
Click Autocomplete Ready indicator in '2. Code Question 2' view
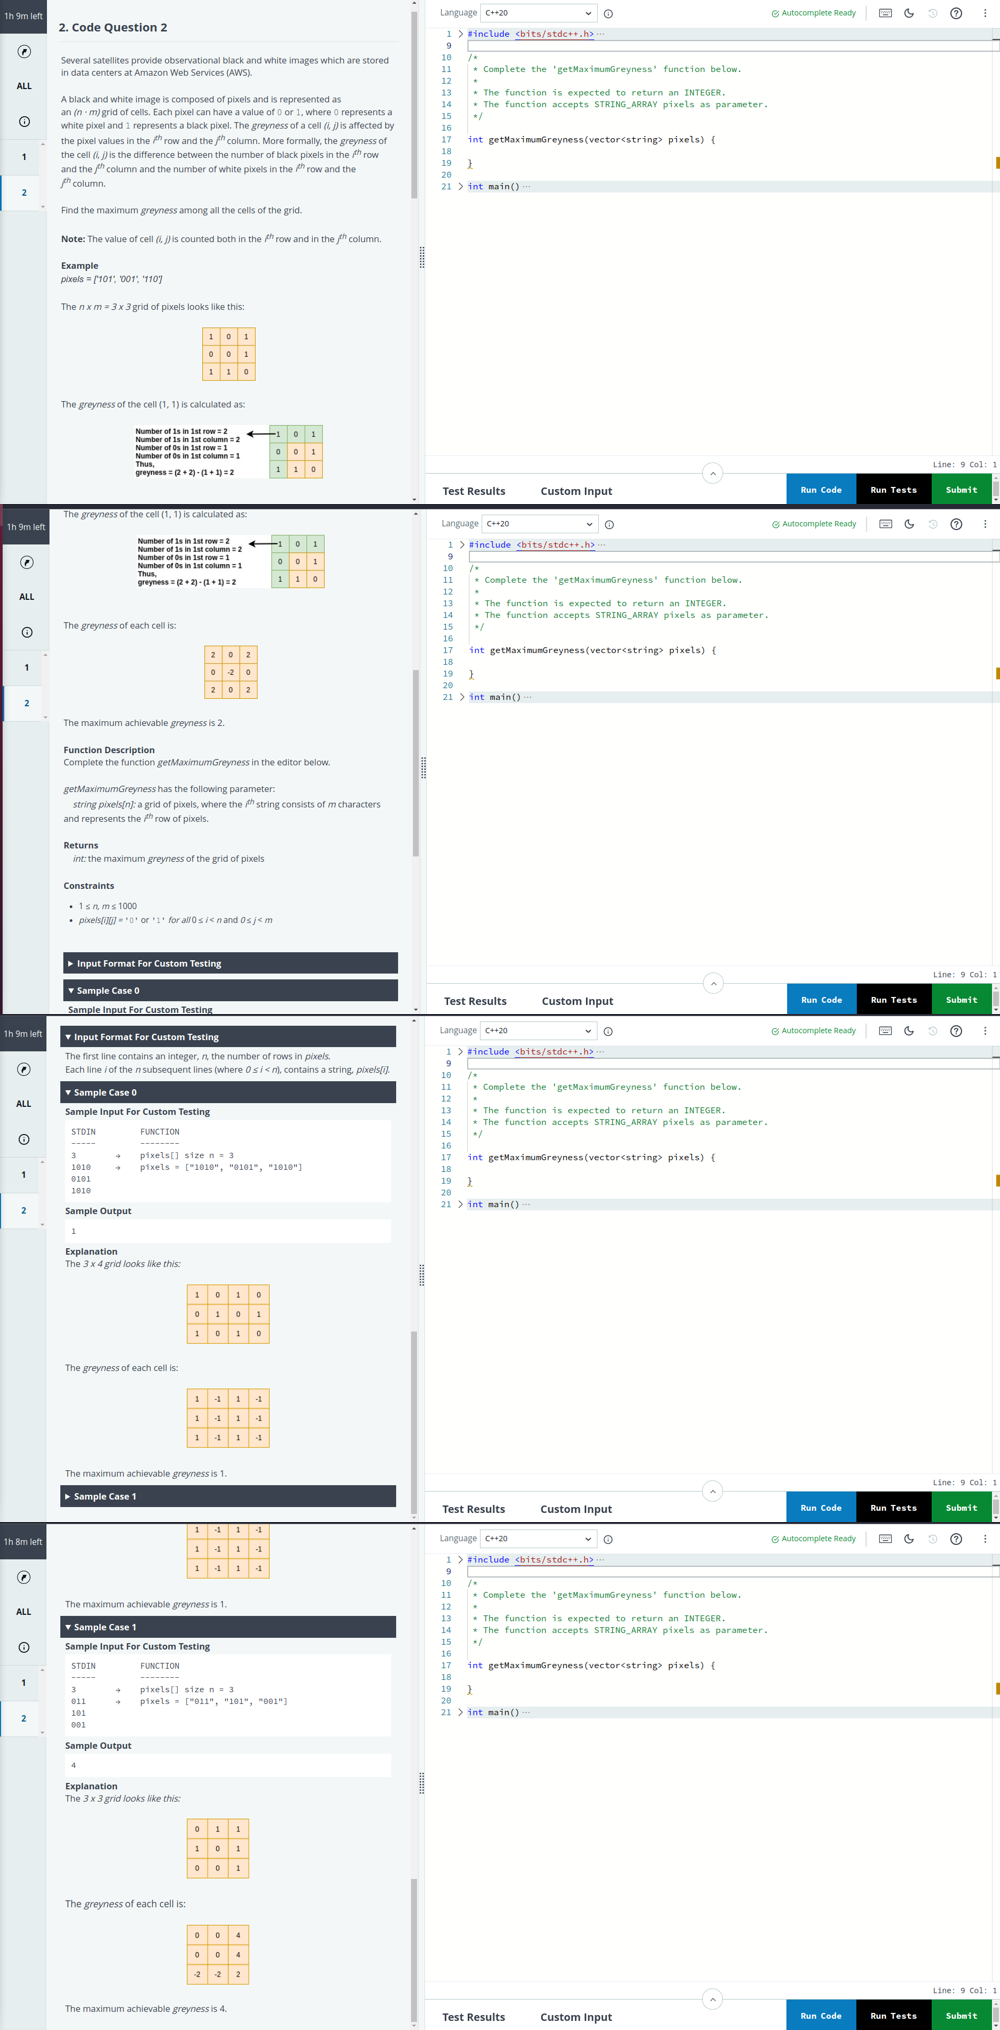[x=813, y=13]
